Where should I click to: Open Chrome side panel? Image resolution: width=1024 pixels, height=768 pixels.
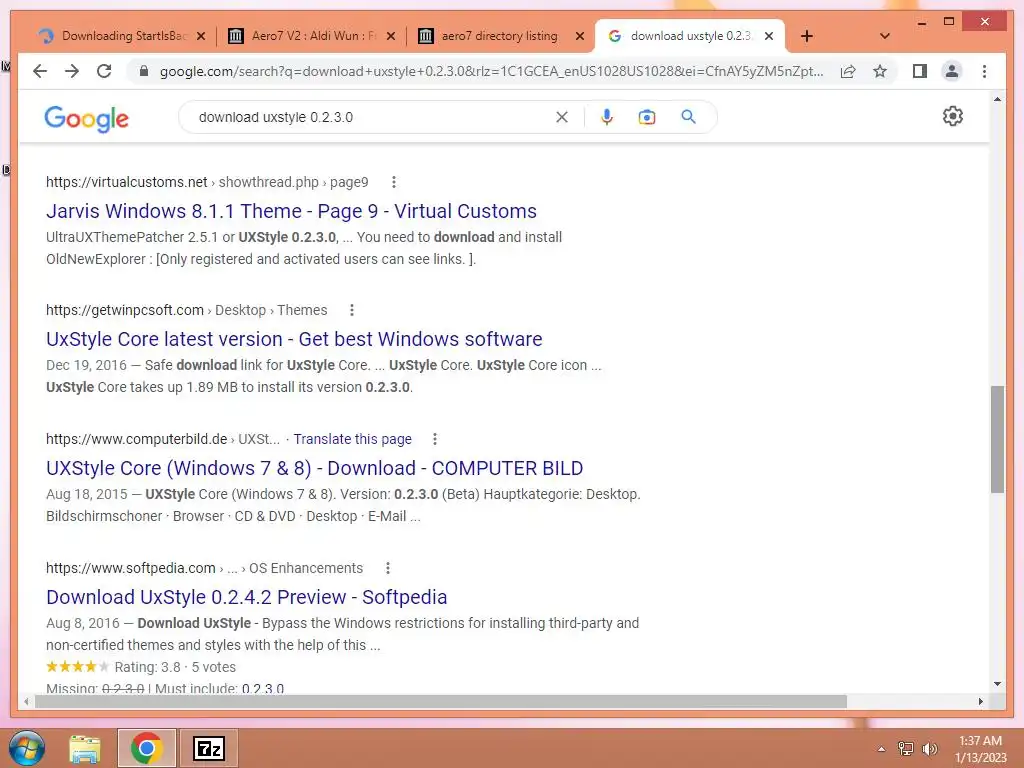click(920, 71)
